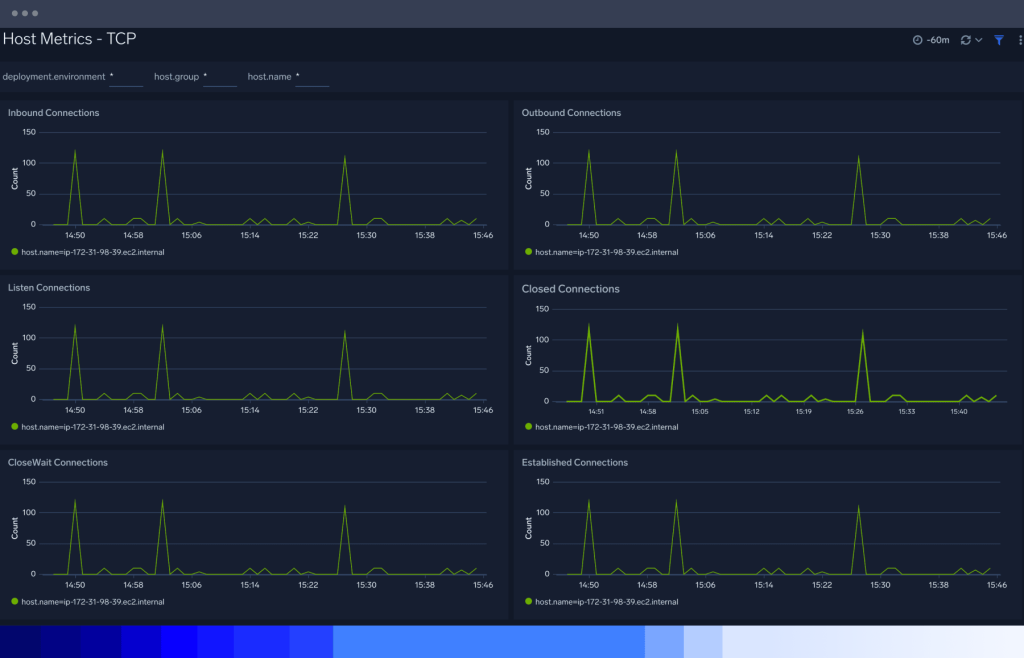1024x658 pixels.
Task: Click the green legend dot under Inbound Connections
Action: (14, 252)
